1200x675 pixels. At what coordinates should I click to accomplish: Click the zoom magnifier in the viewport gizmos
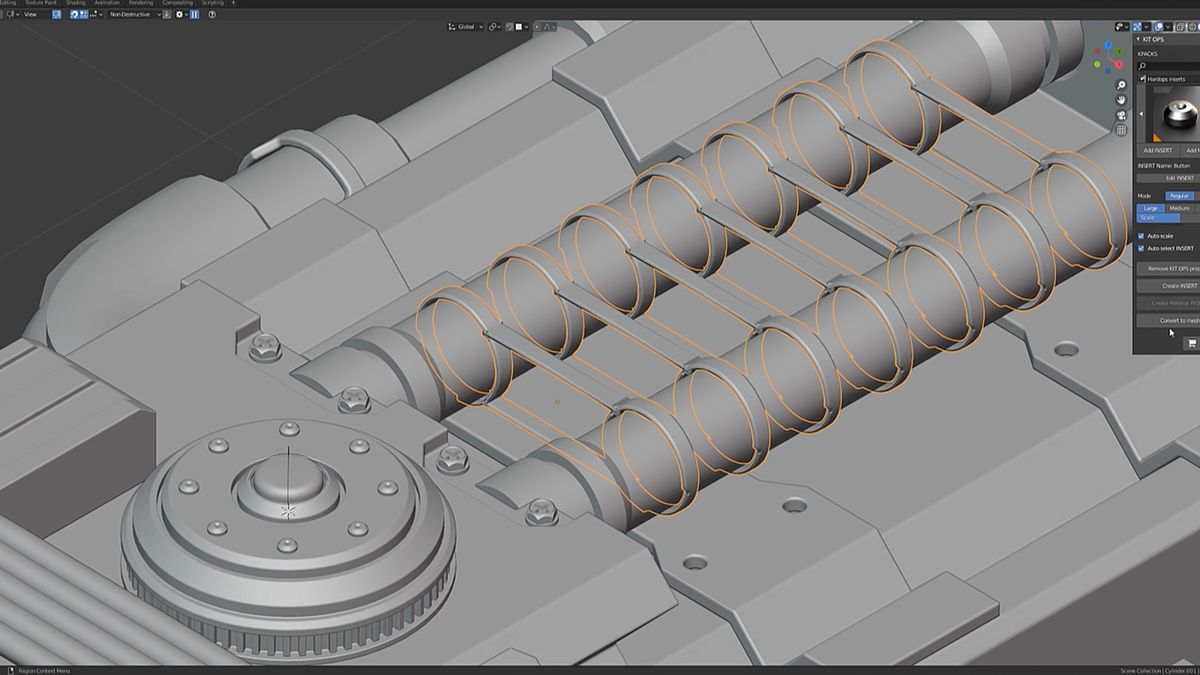point(1120,85)
